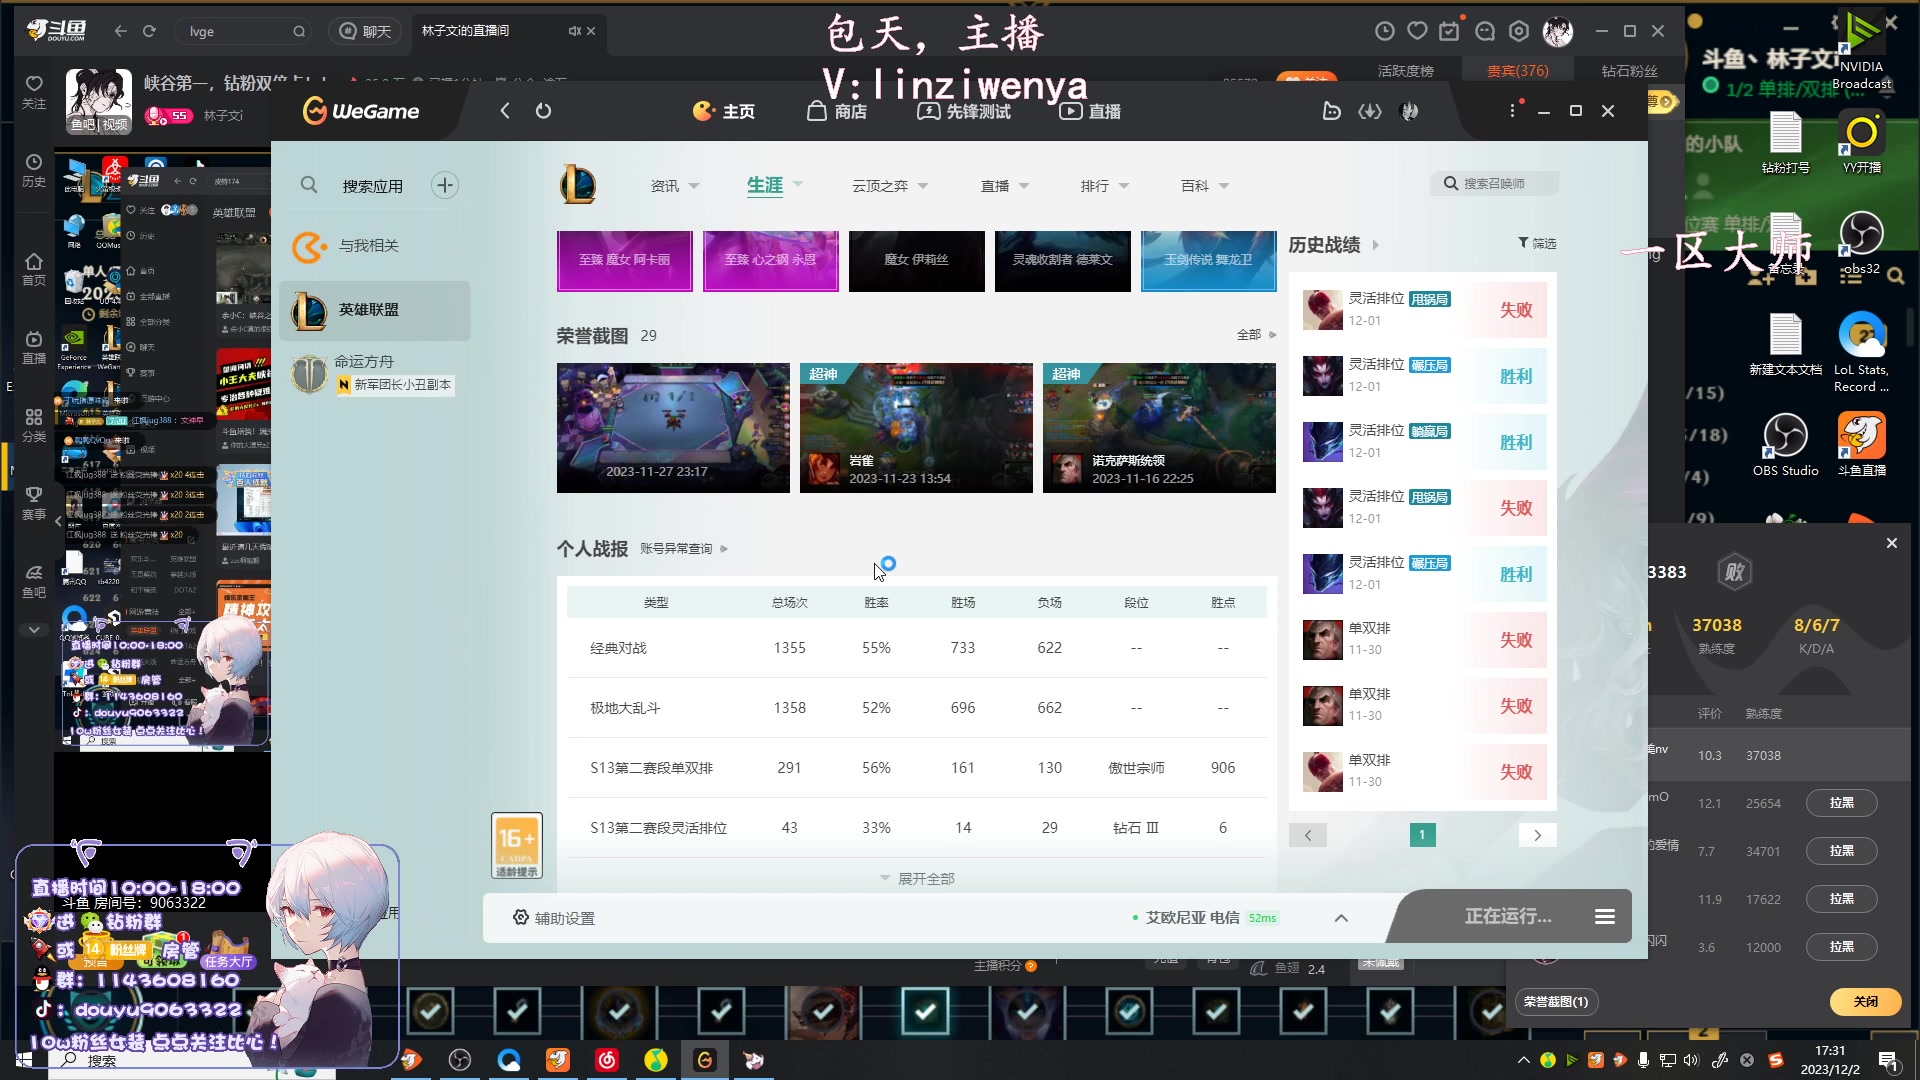Click the 搜索召唤师 search field

1494,184
